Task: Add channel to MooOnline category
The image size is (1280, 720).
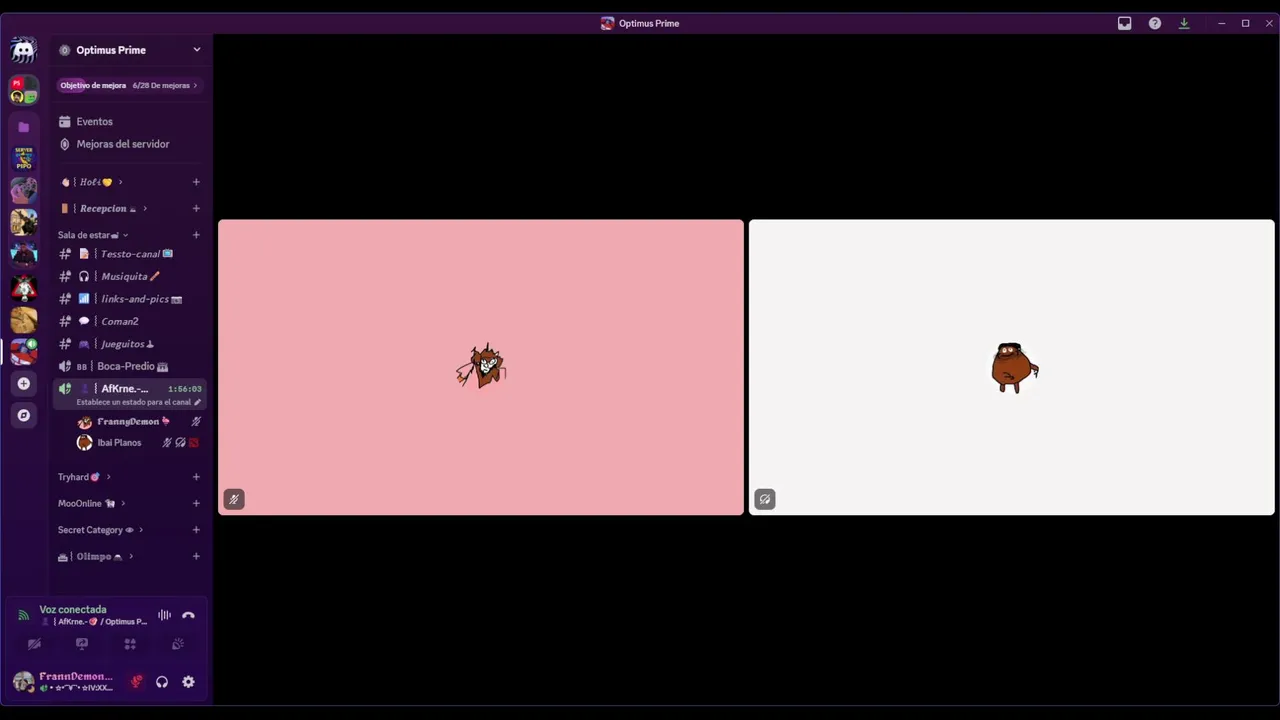Action: [x=196, y=503]
